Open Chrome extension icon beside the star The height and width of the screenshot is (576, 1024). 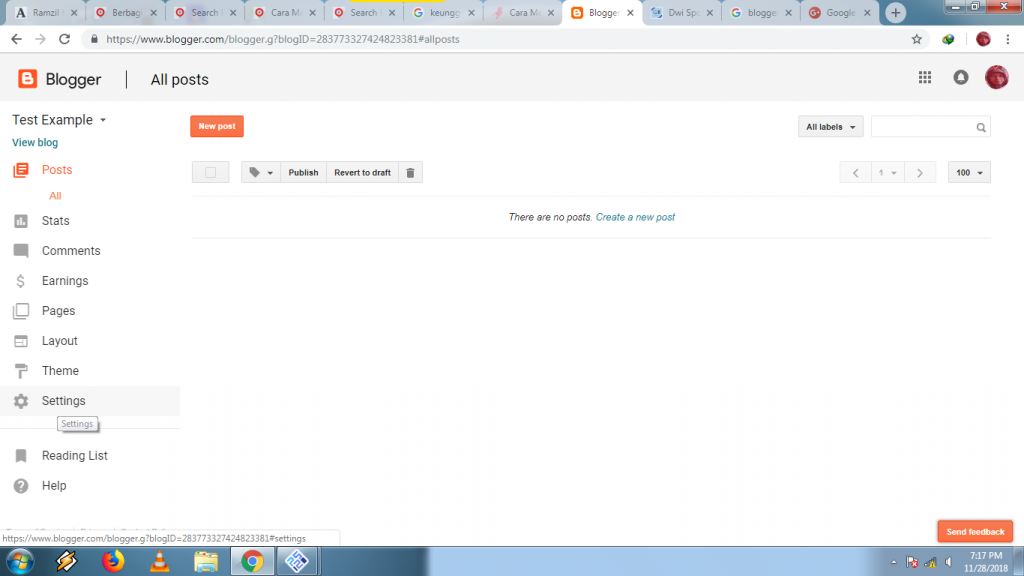pyautogui.click(x=948, y=39)
